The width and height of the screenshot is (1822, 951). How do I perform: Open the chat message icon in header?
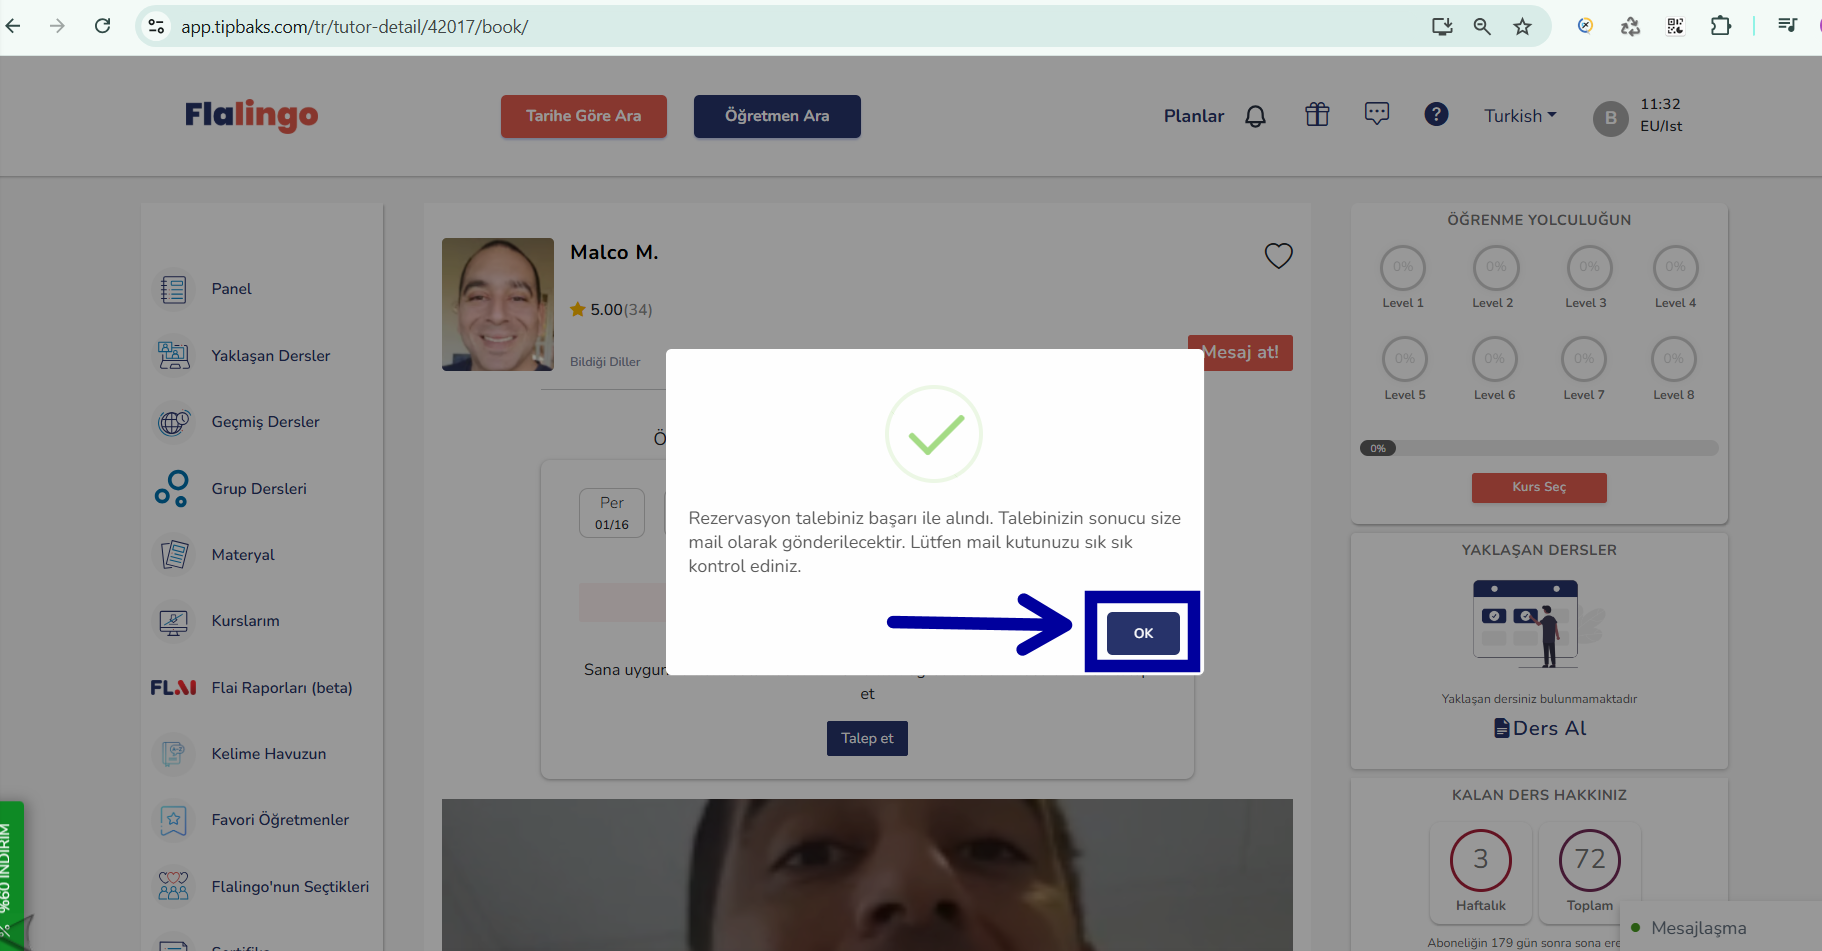coord(1377,114)
